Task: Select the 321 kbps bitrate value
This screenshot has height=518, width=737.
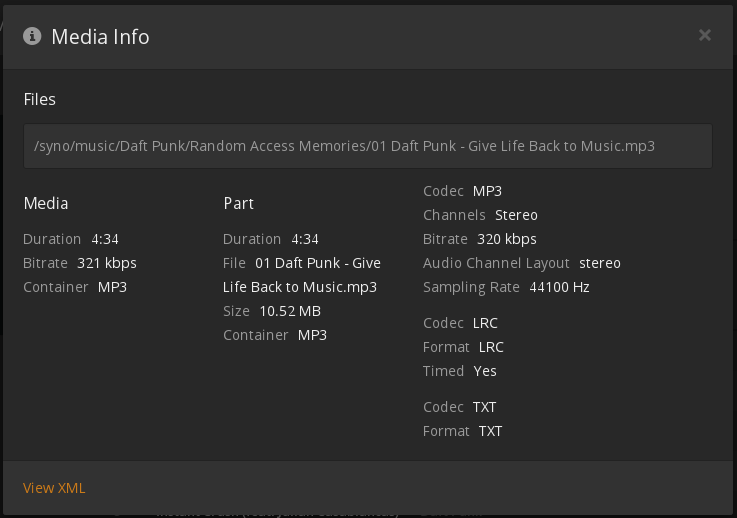Action: coord(107,263)
